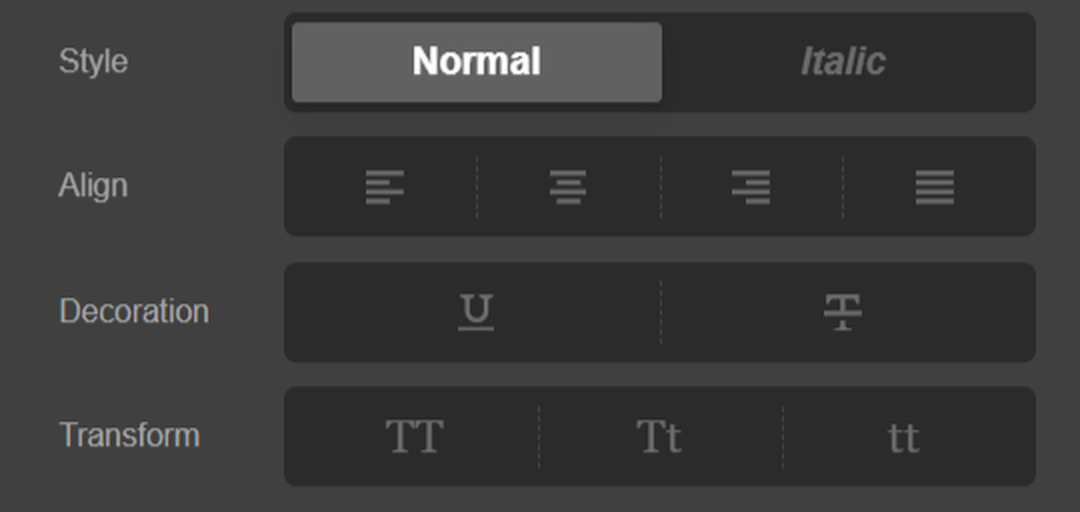Viewport: 1080px width, 512px height.
Task: Choose the fully justified lines icon
Action: (935, 187)
